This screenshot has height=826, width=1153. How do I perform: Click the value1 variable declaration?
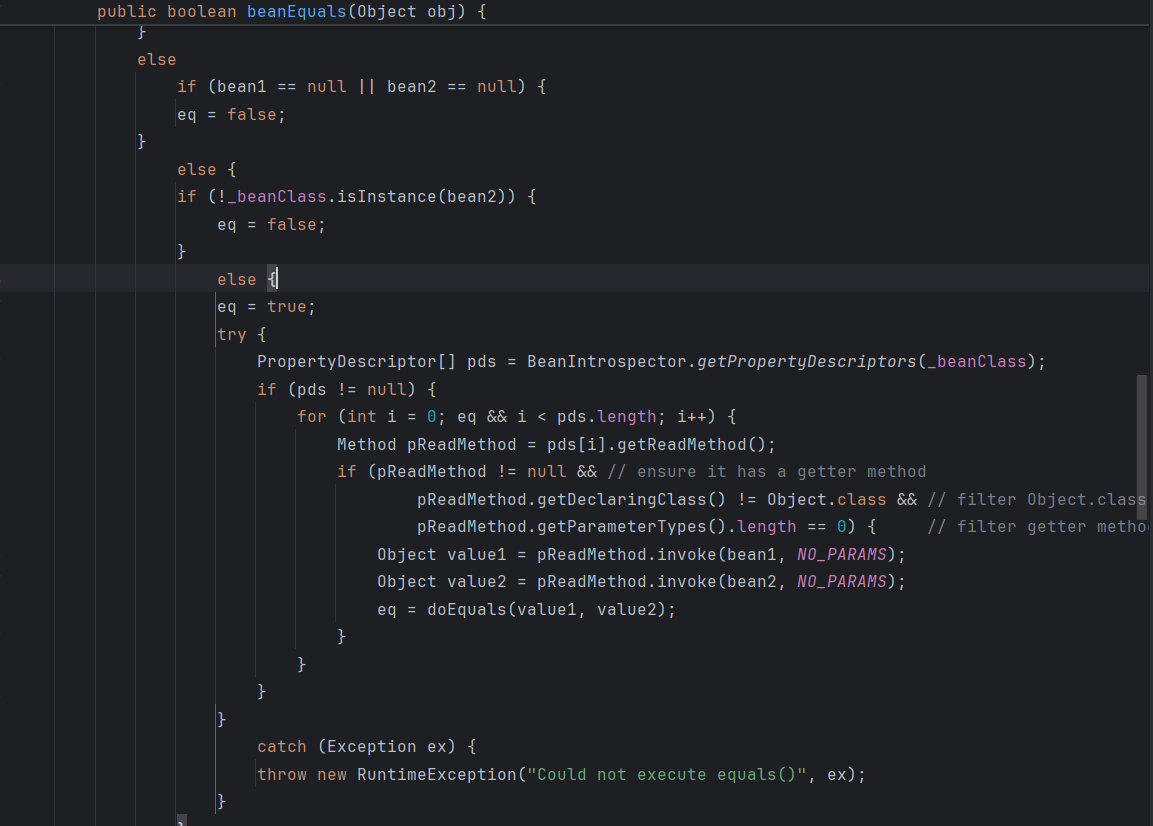click(471, 554)
